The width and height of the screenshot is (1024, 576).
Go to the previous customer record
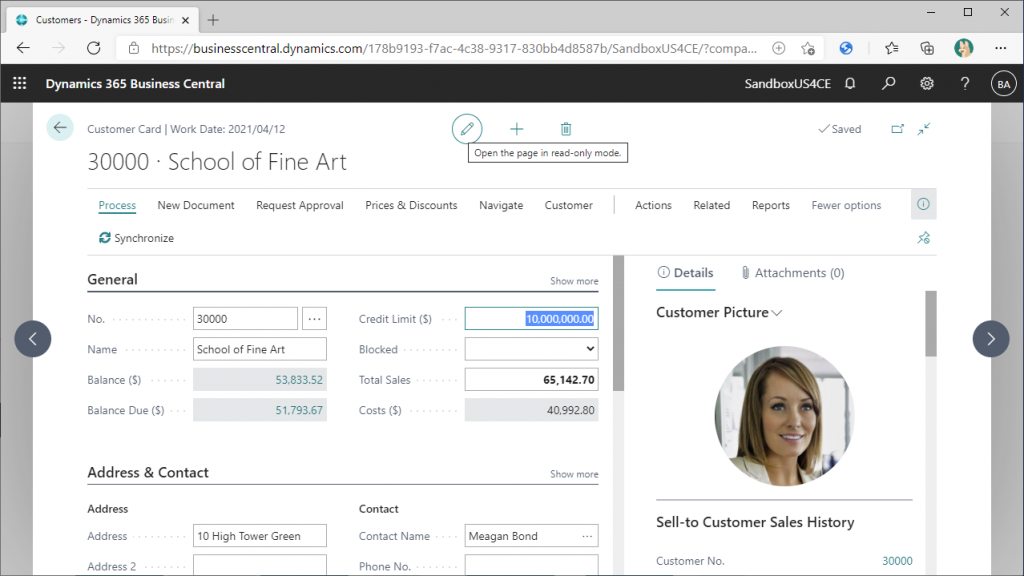[33, 338]
